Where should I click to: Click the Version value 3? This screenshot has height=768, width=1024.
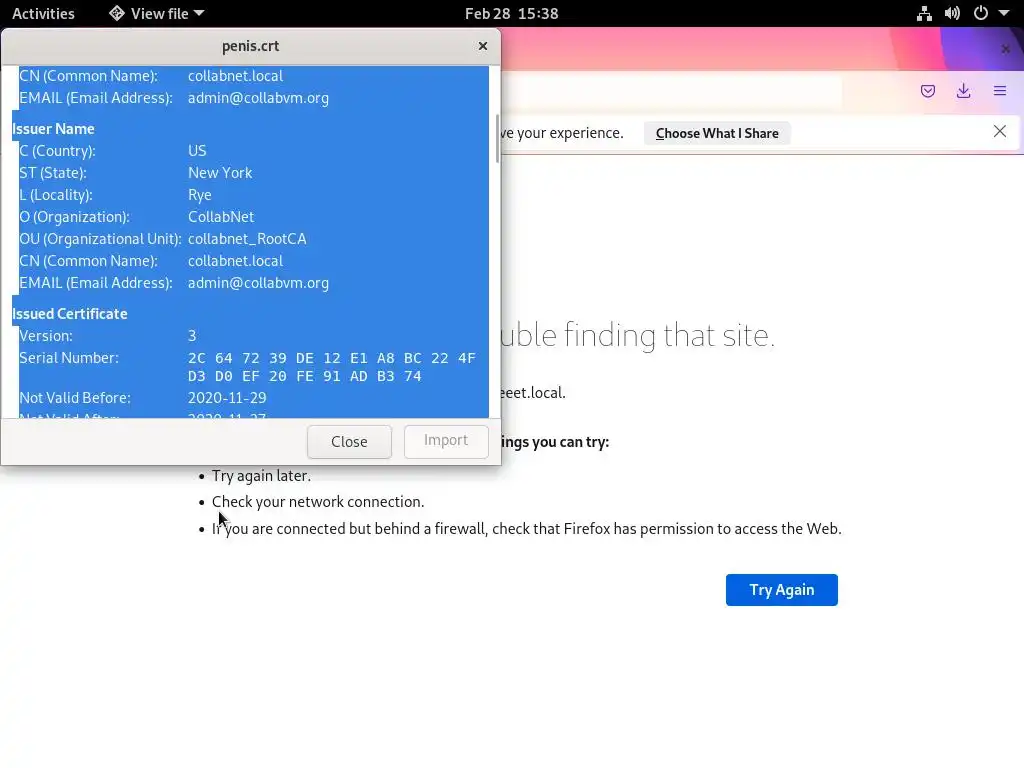[192, 336]
